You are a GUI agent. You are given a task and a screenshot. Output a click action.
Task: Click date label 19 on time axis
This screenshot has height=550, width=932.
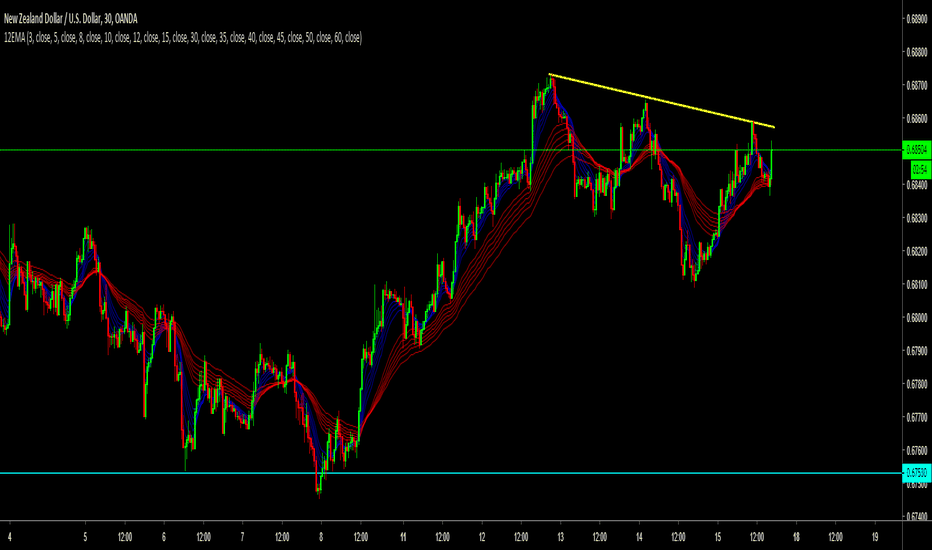(875, 537)
